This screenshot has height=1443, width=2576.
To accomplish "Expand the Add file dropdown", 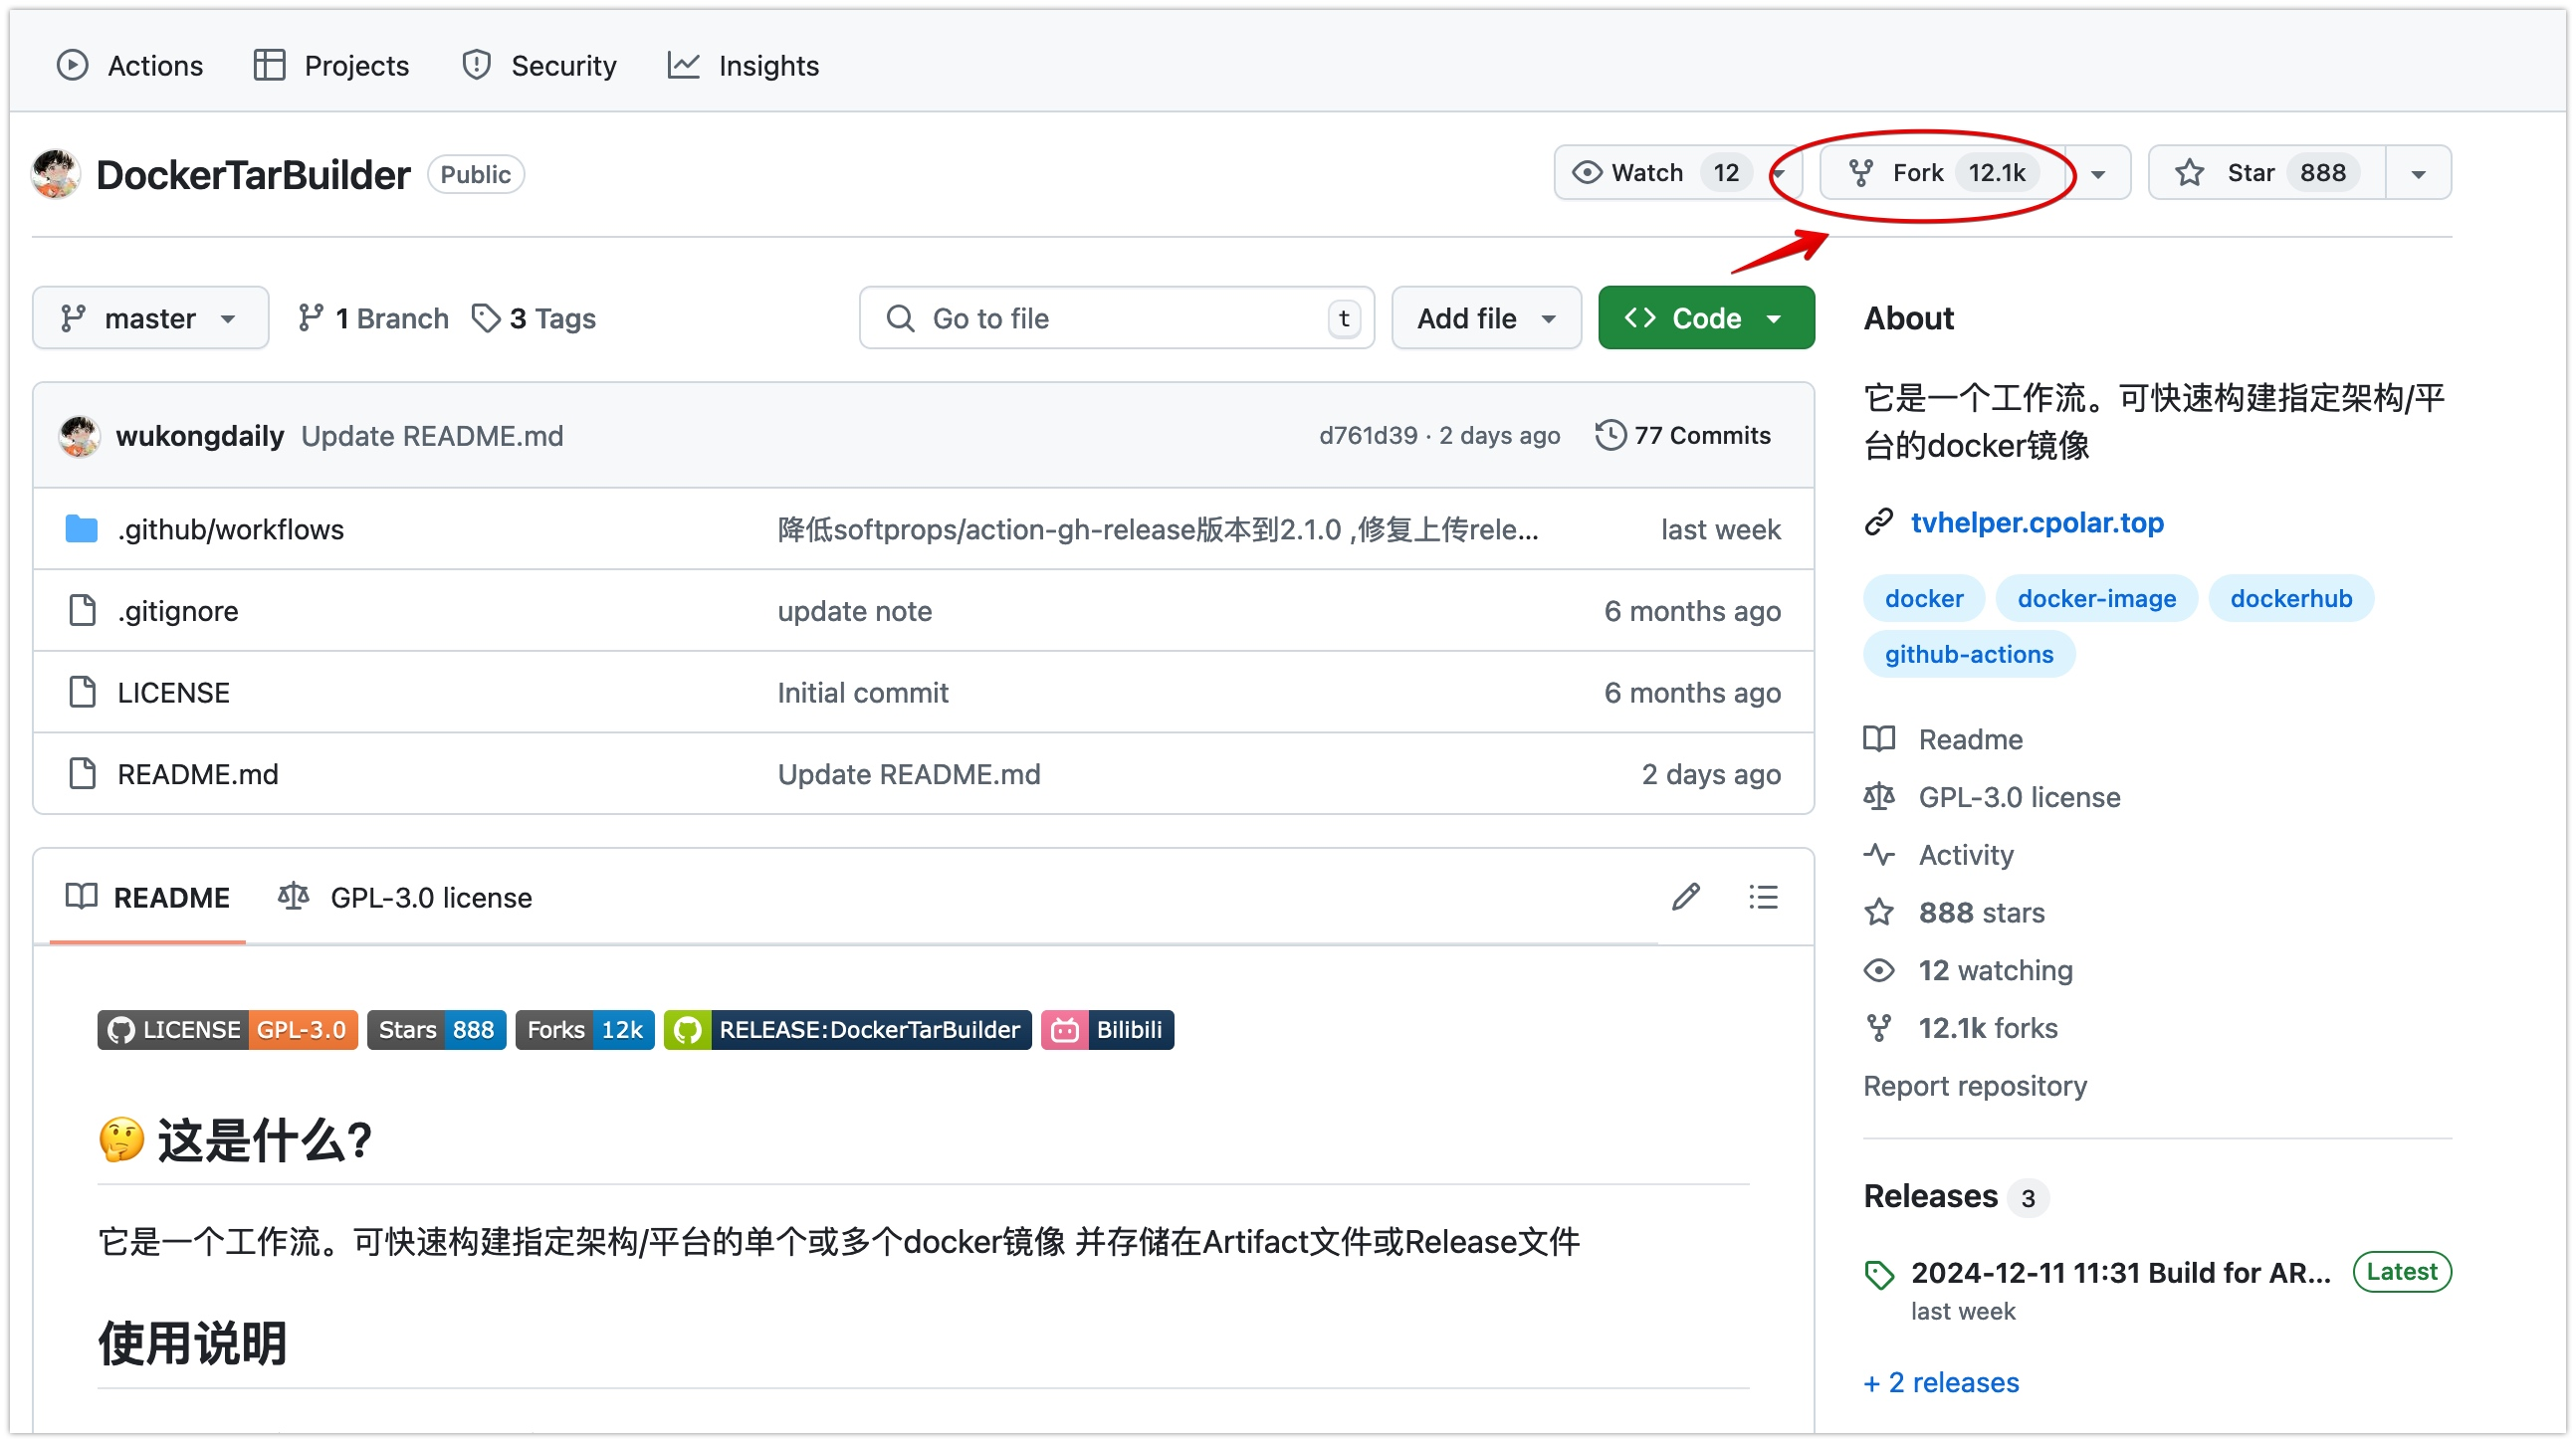I will [x=1486, y=318].
